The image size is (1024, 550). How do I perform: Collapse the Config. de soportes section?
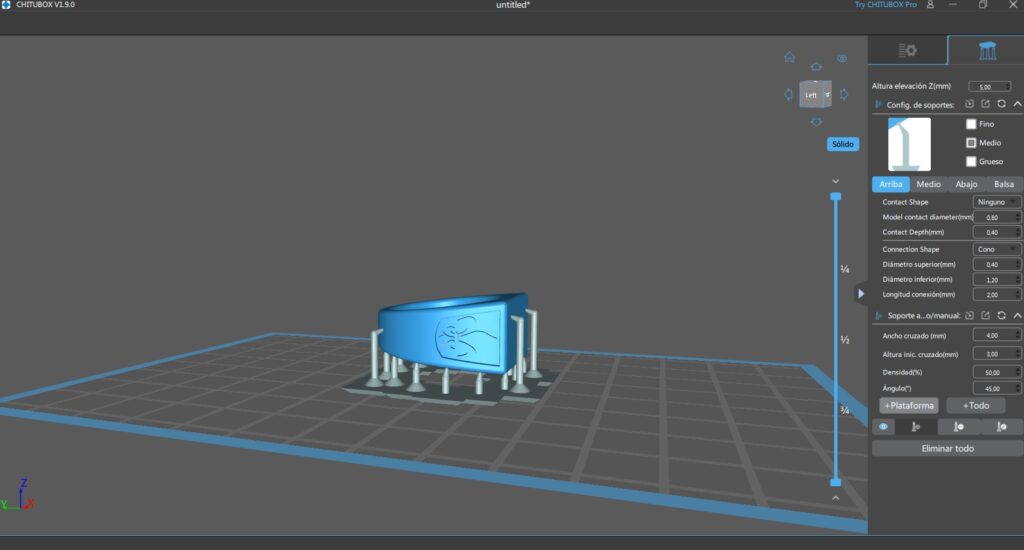pos(1017,104)
